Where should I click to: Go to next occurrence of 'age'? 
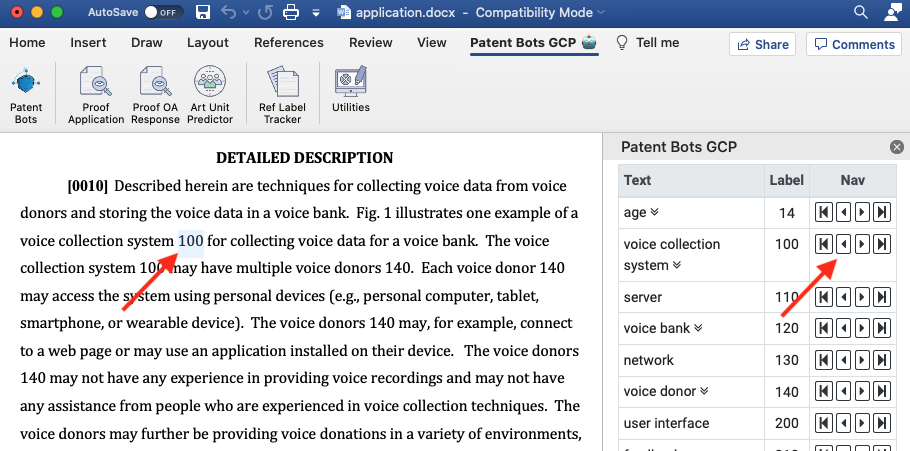(x=862, y=212)
